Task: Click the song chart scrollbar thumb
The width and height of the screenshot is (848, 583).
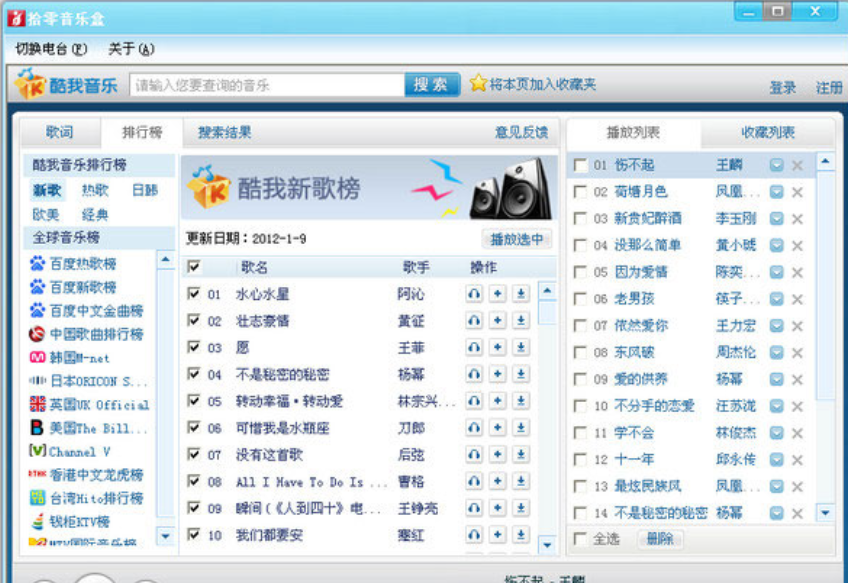Action: click(x=547, y=312)
